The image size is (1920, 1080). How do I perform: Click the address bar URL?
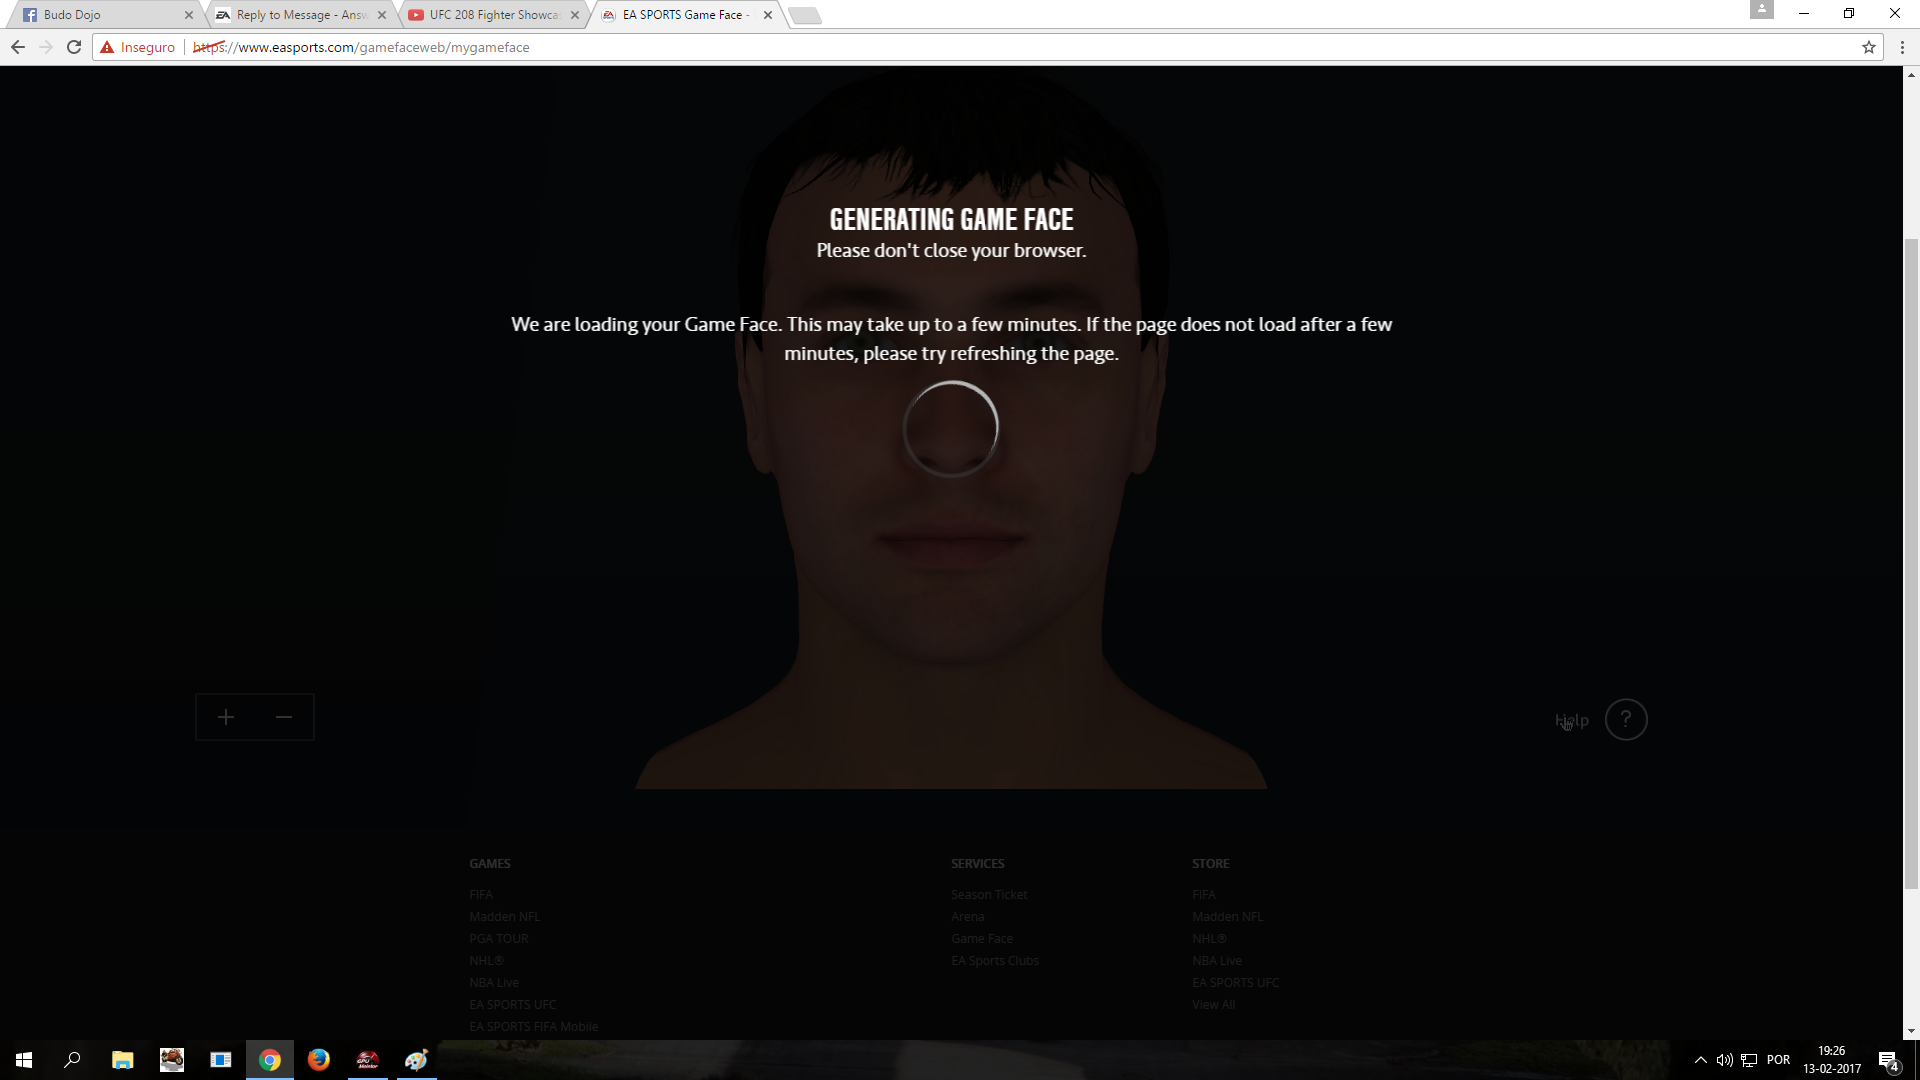coord(361,47)
